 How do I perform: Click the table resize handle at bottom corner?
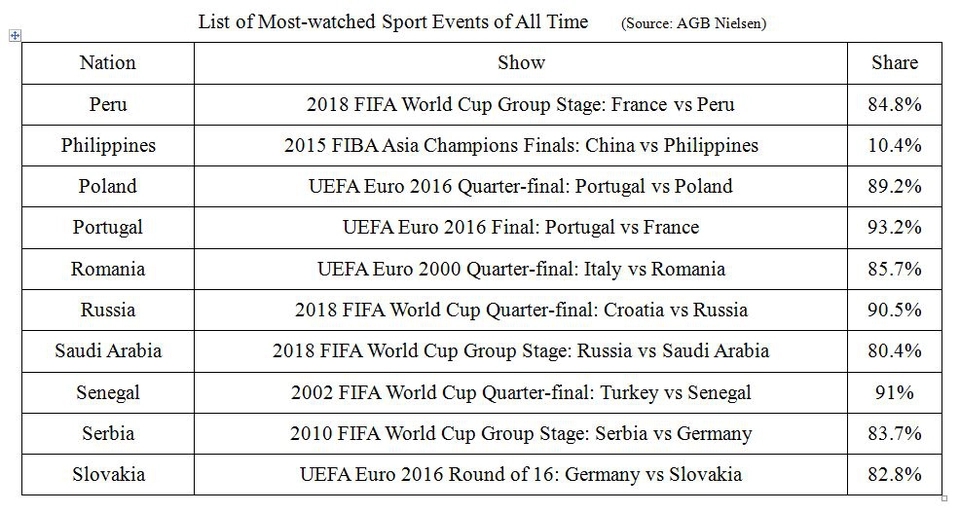(x=945, y=497)
